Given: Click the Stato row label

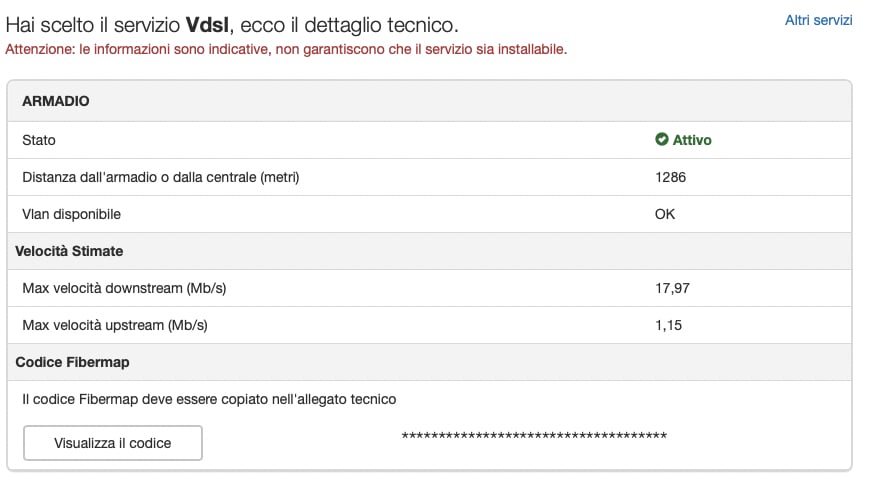Looking at the screenshot, I should [39, 140].
